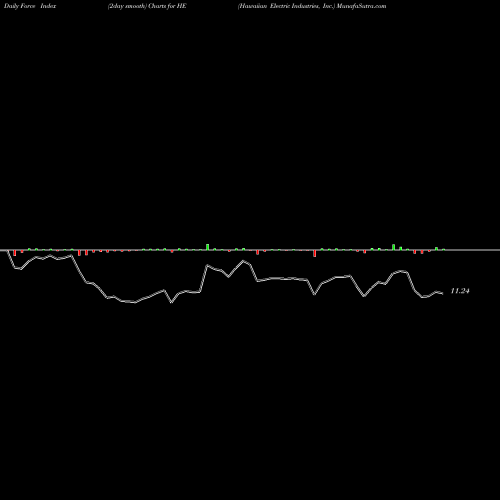Click the 'Hawaiian Electric Industries, Inc.' text
This screenshot has height=500, width=500.
click(286, 6)
